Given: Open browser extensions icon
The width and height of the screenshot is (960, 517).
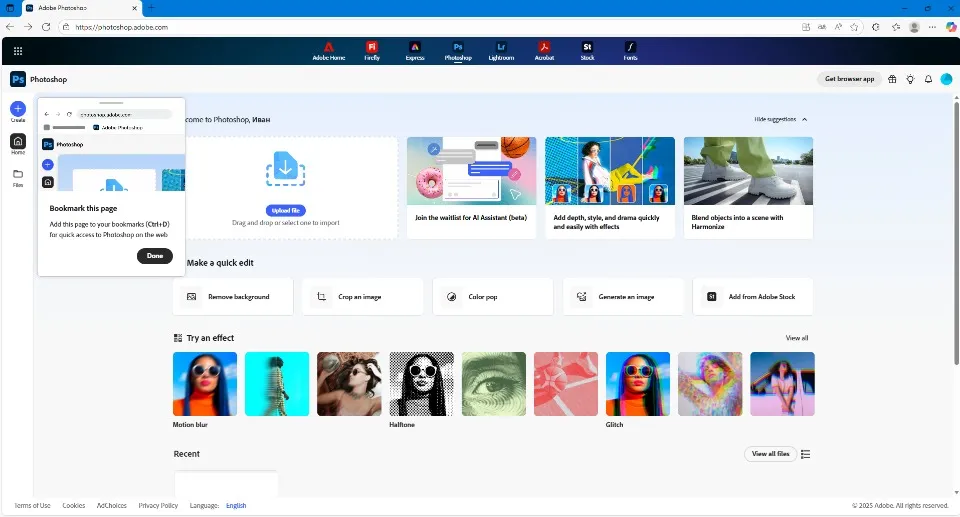Looking at the screenshot, I should 876,27.
